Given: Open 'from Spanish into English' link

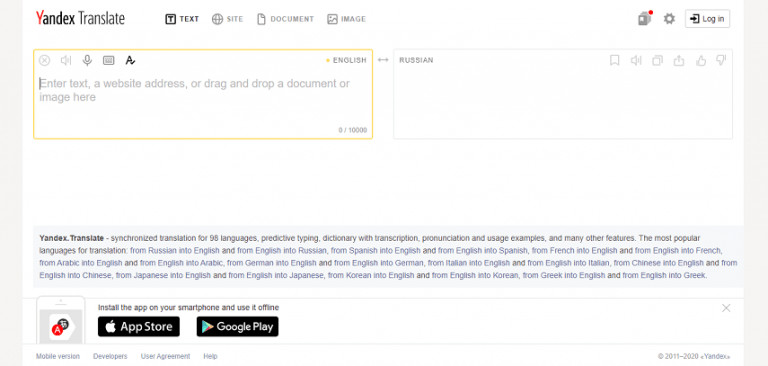Looking at the screenshot, I should coord(376,250).
